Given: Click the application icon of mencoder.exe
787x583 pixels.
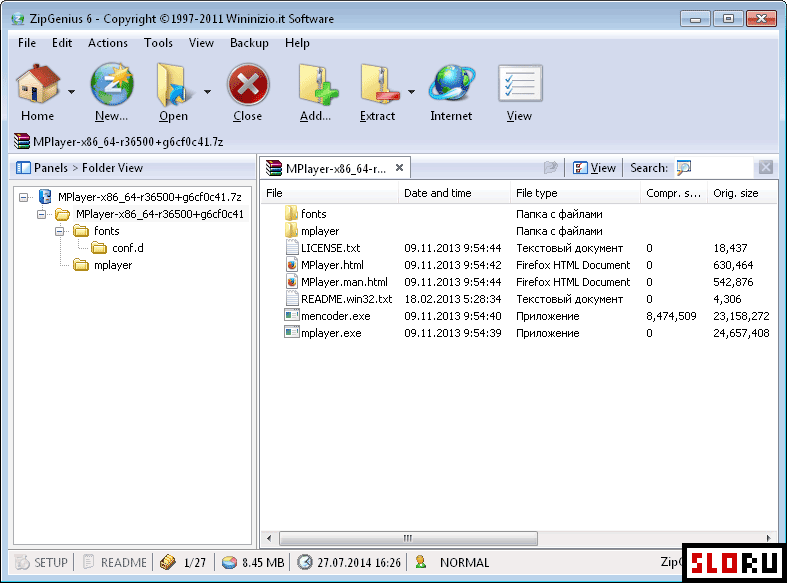Looking at the screenshot, I should (x=292, y=316).
